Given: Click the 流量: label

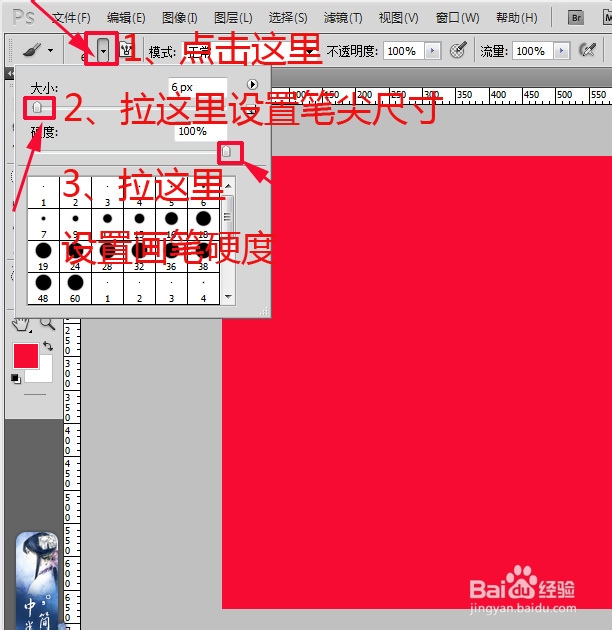Looking at the screenshot, I should coord(494,51).
